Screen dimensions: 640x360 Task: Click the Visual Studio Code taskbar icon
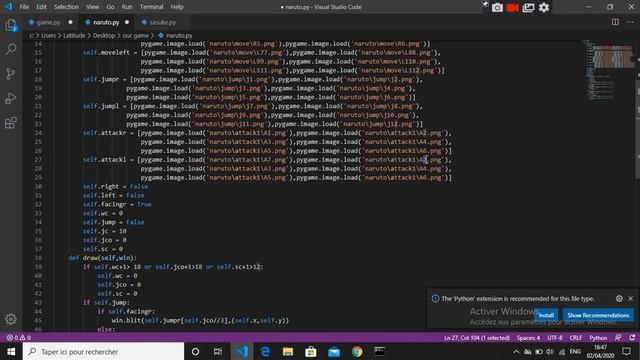tap(242, 351)
